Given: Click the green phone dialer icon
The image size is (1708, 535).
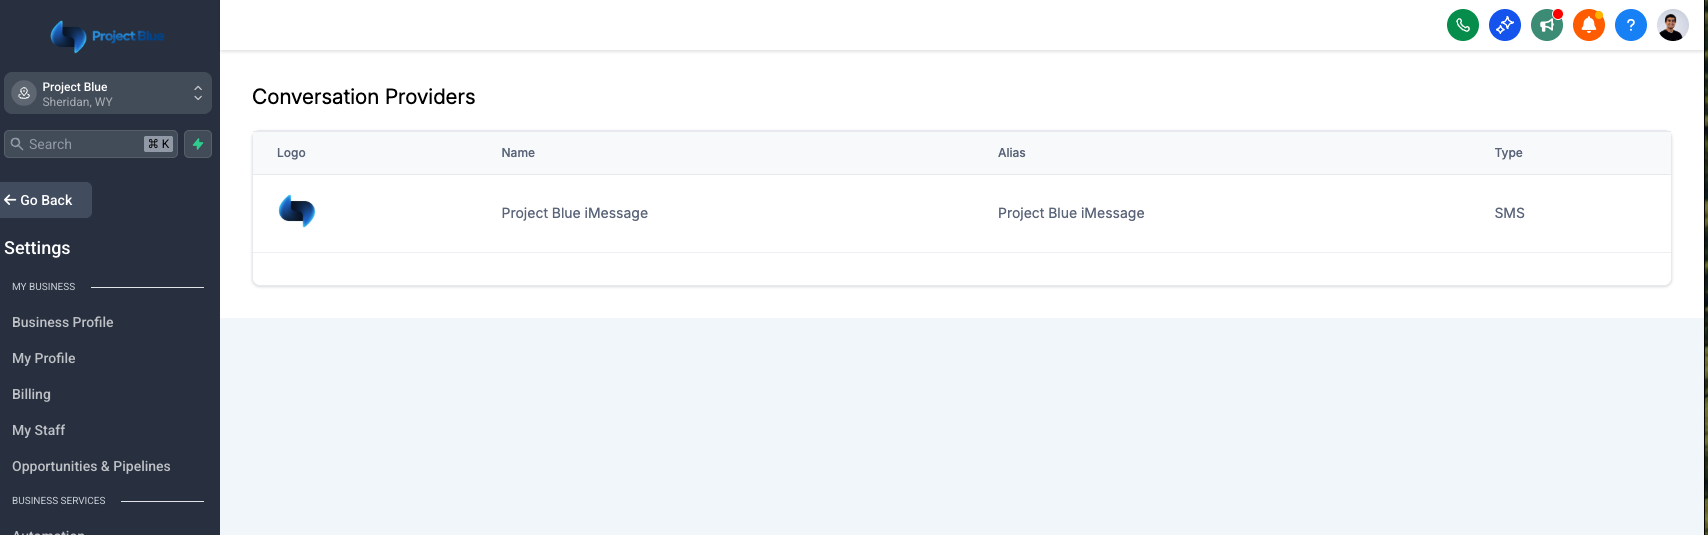Looking at the screenshot, I should coord(1463,25).
